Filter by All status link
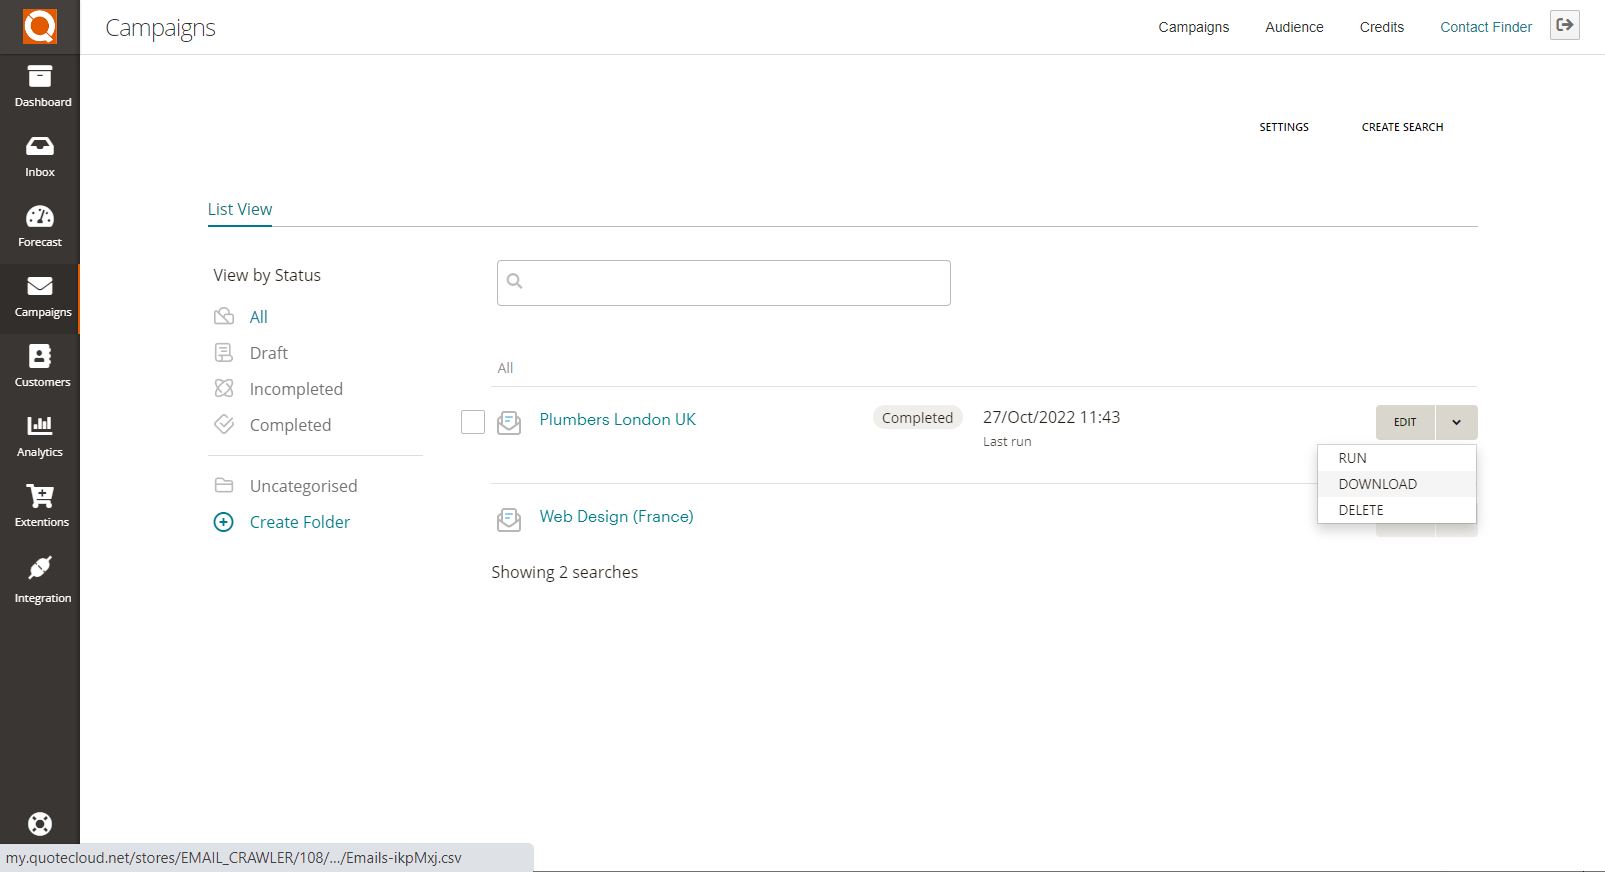The height and width of the screenshot is (872, 1605). (x=259, y=317)
